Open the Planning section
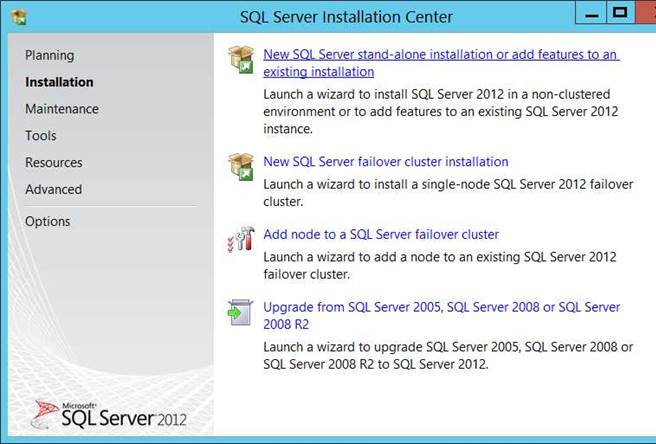Image resolution: width=656 pixels, height=444 pixels. (x=50, y=55)
